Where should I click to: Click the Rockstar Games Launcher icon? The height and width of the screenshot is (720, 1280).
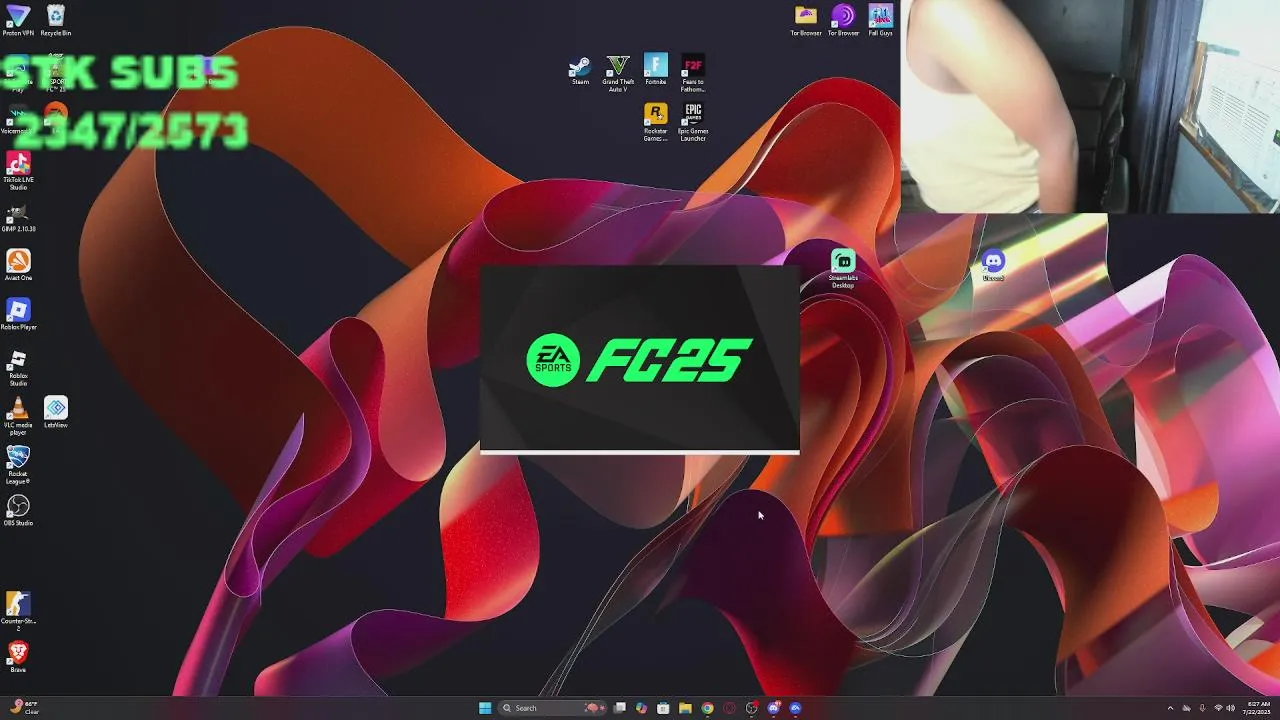[x=656, y=122]
